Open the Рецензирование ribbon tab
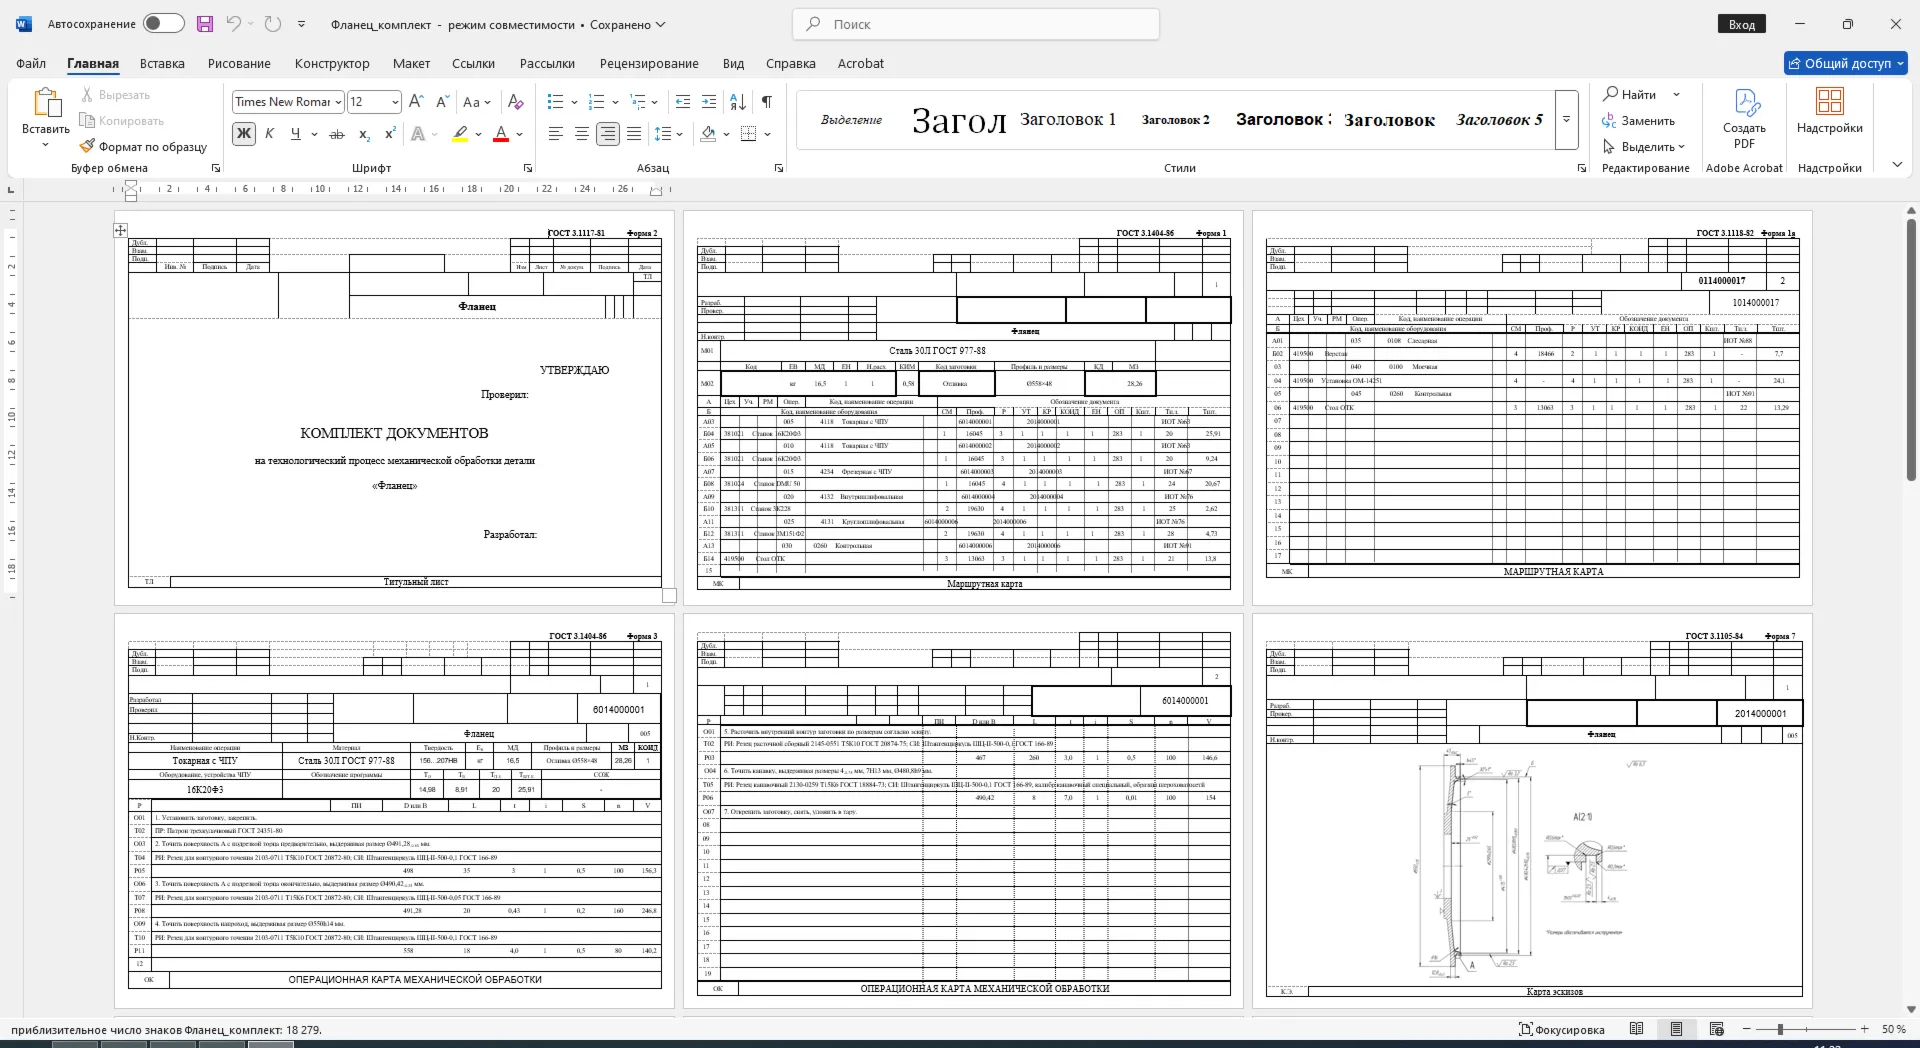This screenshot has height=1048, width=1920. click(x=649, y=63)
